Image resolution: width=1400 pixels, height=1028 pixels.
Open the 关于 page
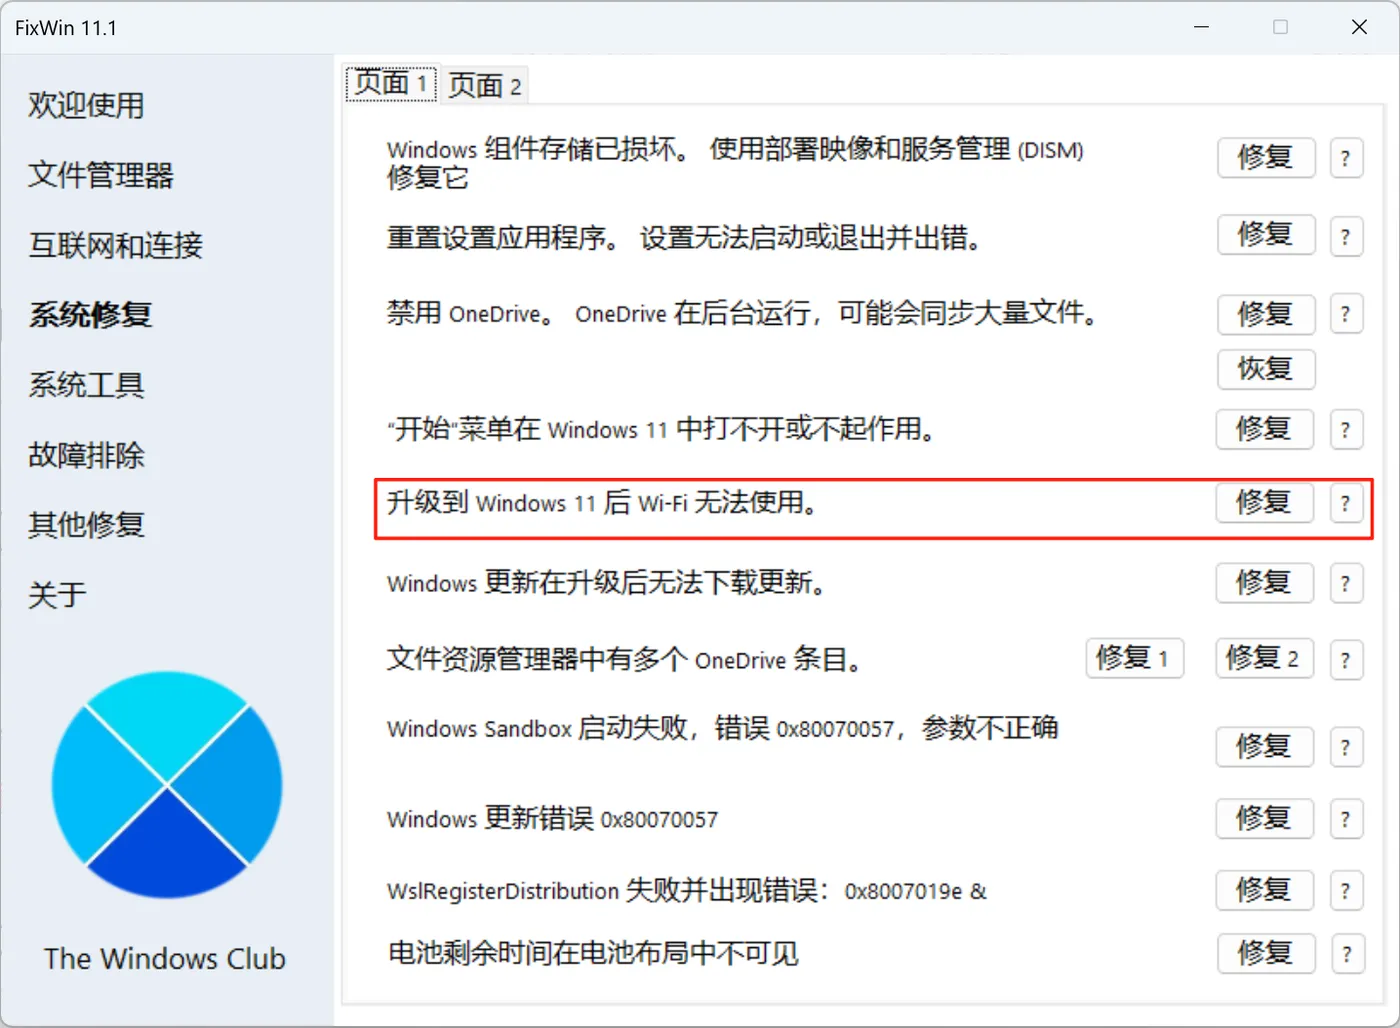point(57,595)
